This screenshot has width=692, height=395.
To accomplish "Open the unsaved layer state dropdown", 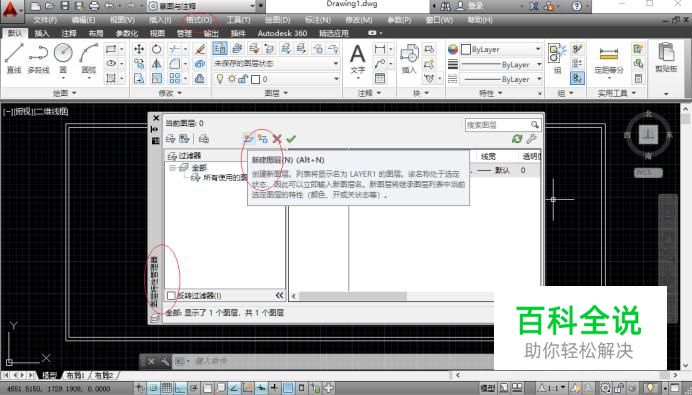I will point(276,64).
